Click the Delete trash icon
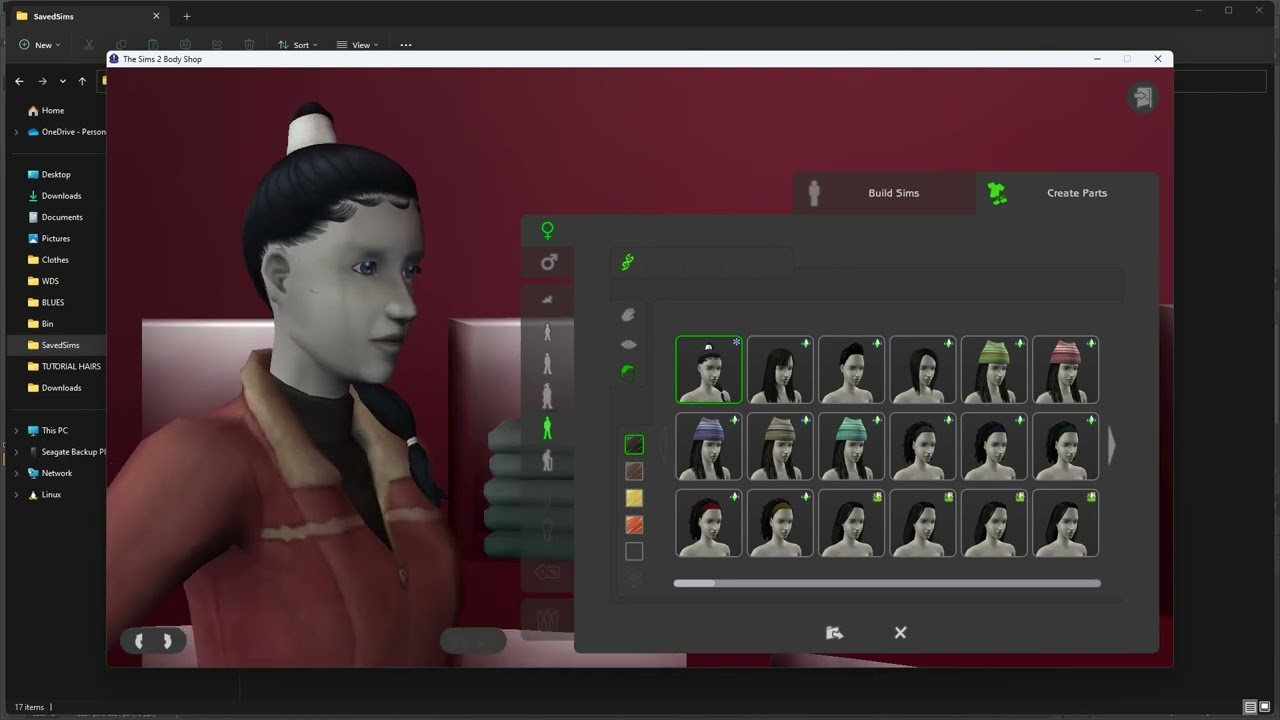 [x=249, y=45]
